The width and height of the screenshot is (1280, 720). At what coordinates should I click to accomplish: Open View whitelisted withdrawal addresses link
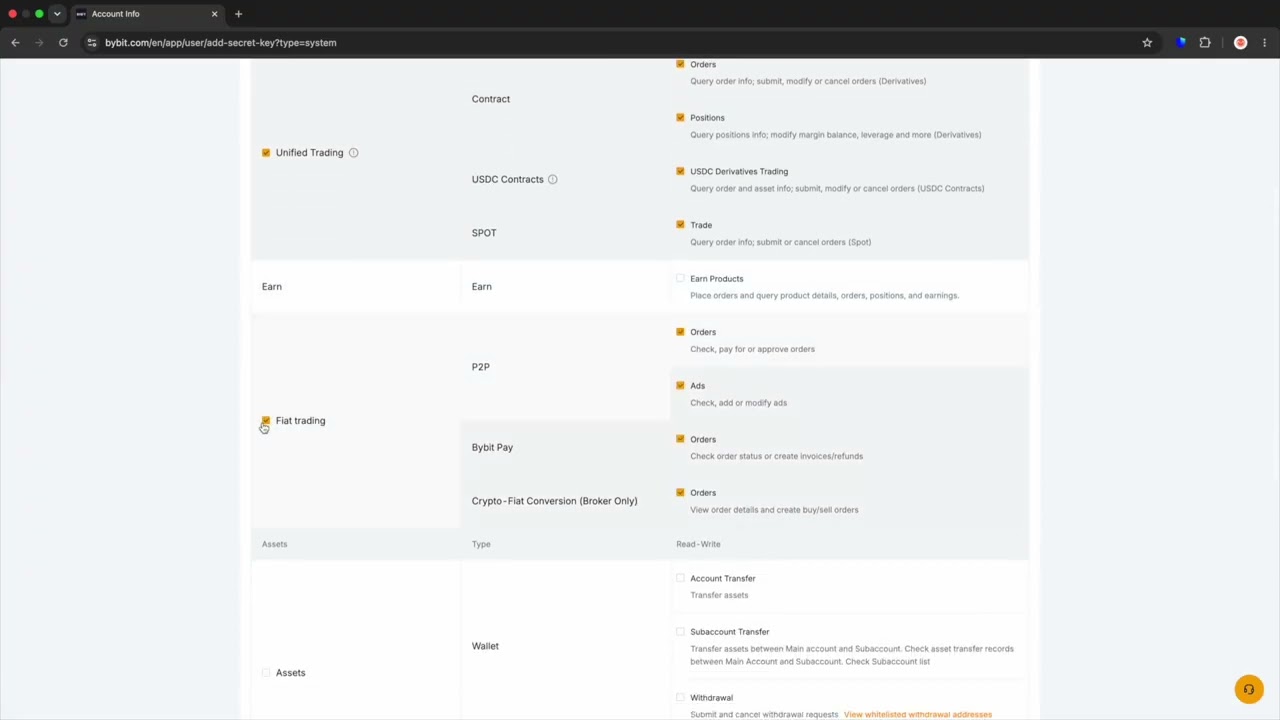[x=918, y=714]
